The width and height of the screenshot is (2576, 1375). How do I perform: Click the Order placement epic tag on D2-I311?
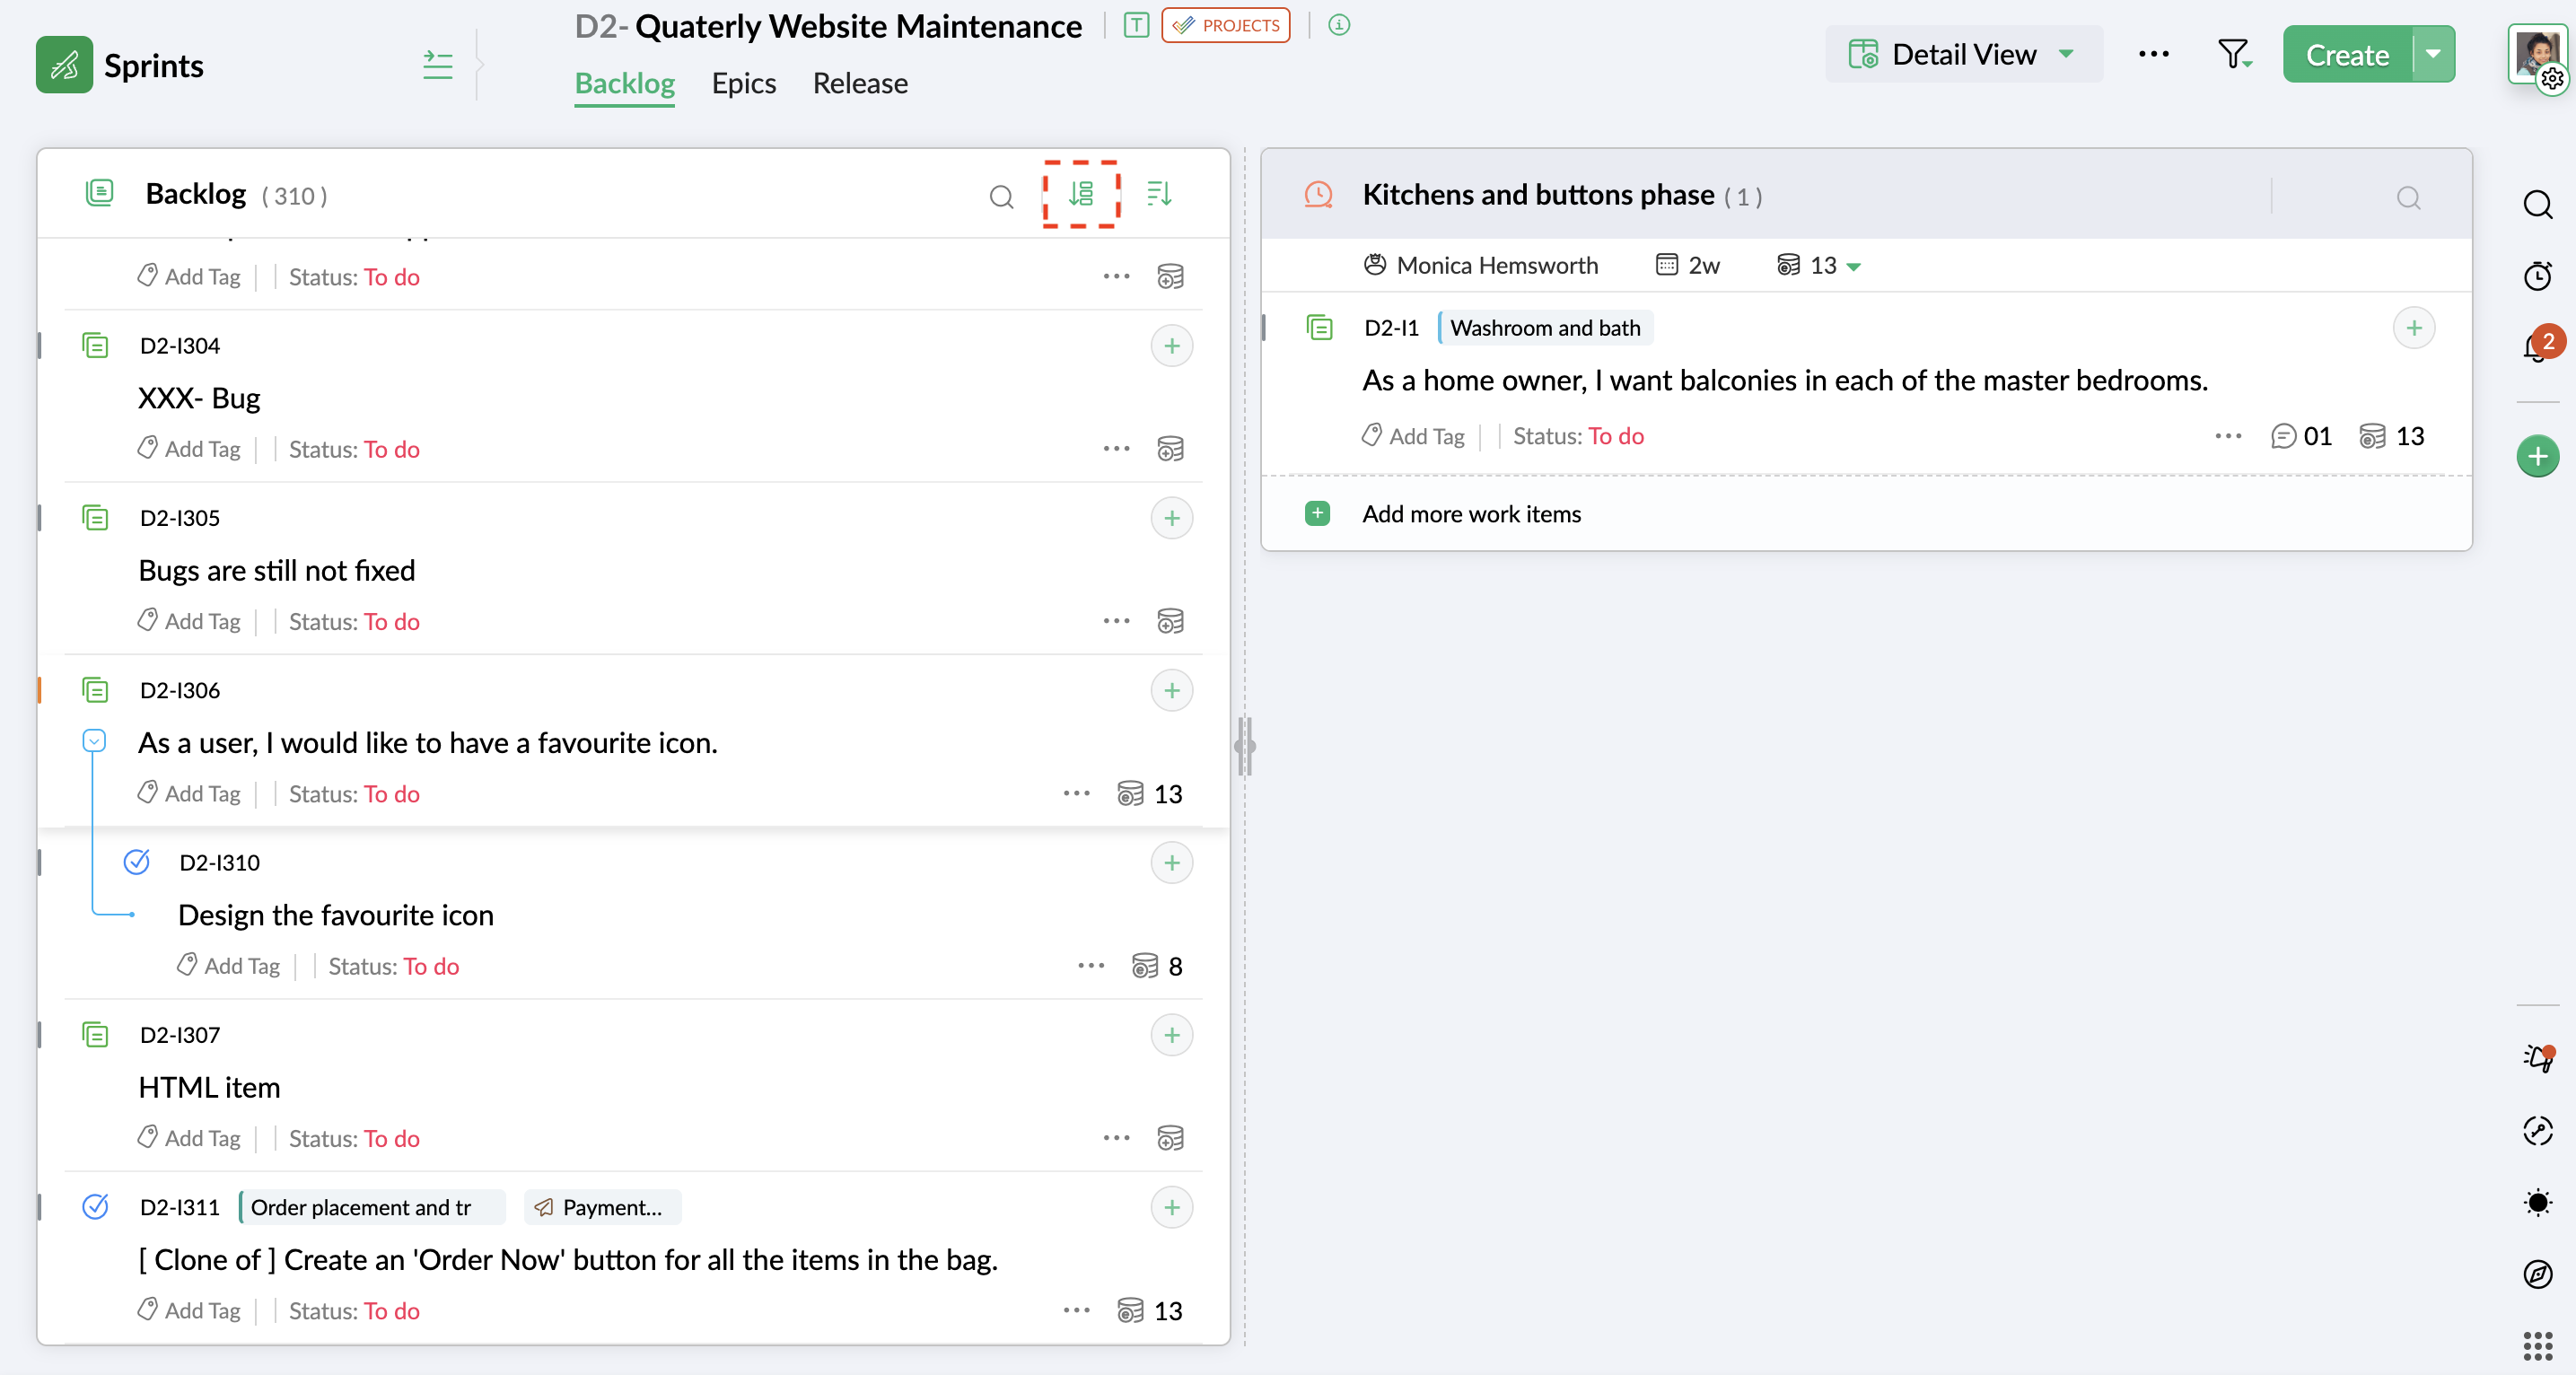point(372,1208)
